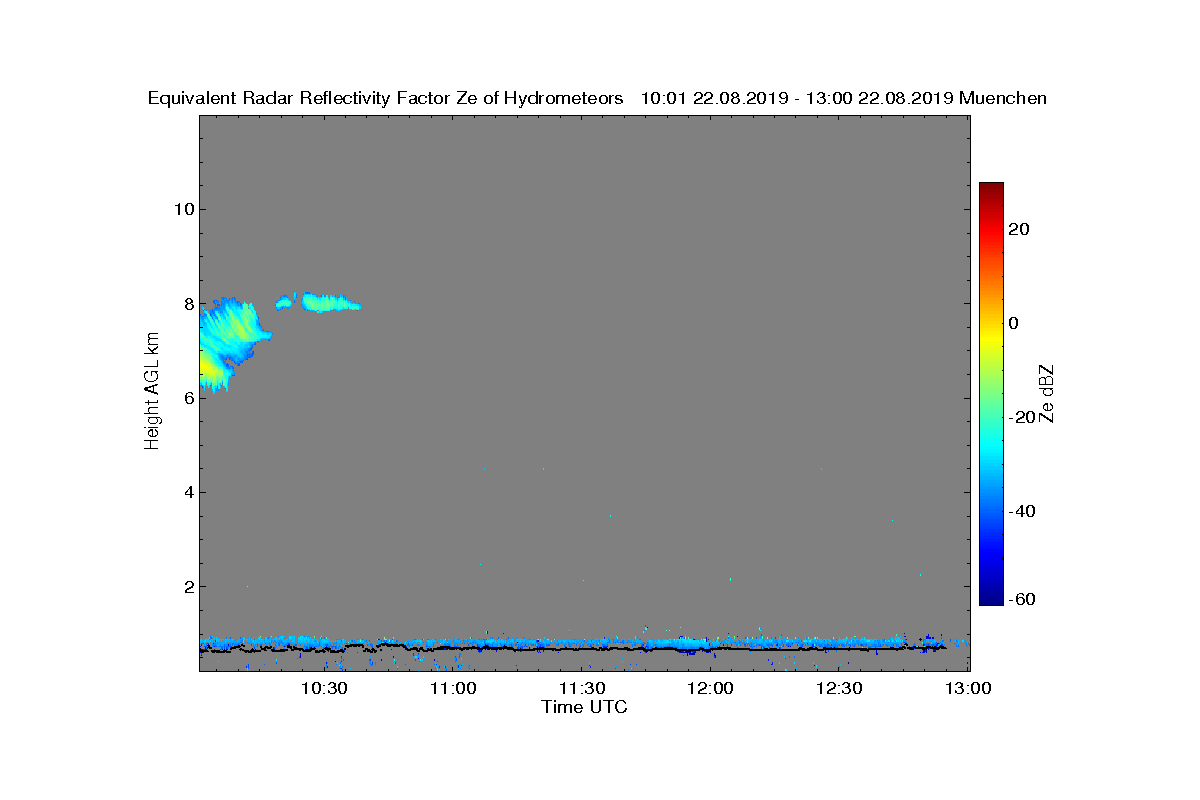Click the colorbar tick label '-40'
The image size is (1200, 800).
(1022, 511)
